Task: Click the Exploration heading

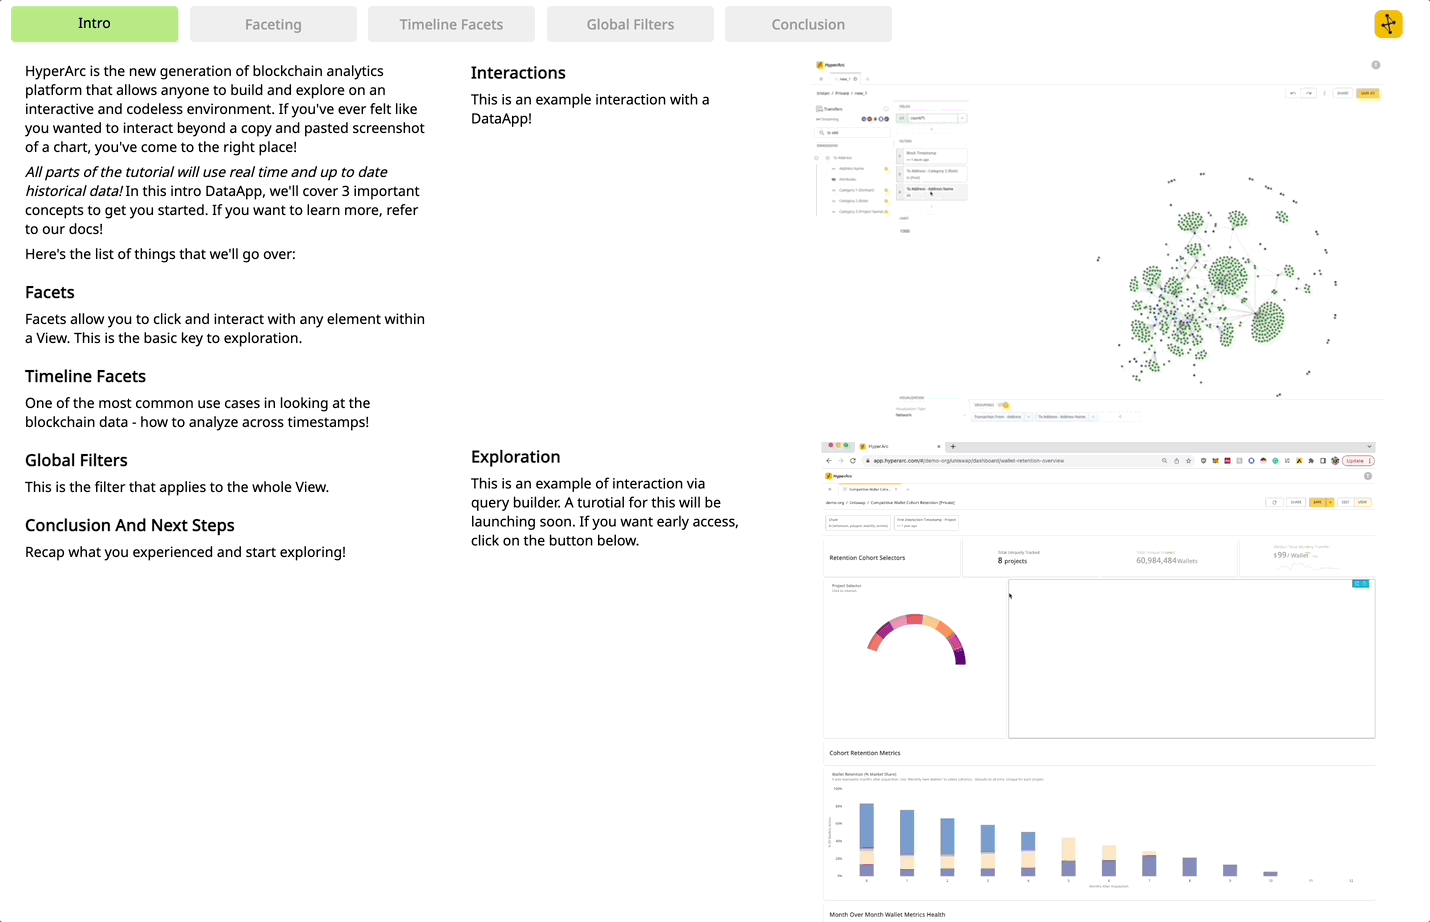Action: tap(515, 457)
